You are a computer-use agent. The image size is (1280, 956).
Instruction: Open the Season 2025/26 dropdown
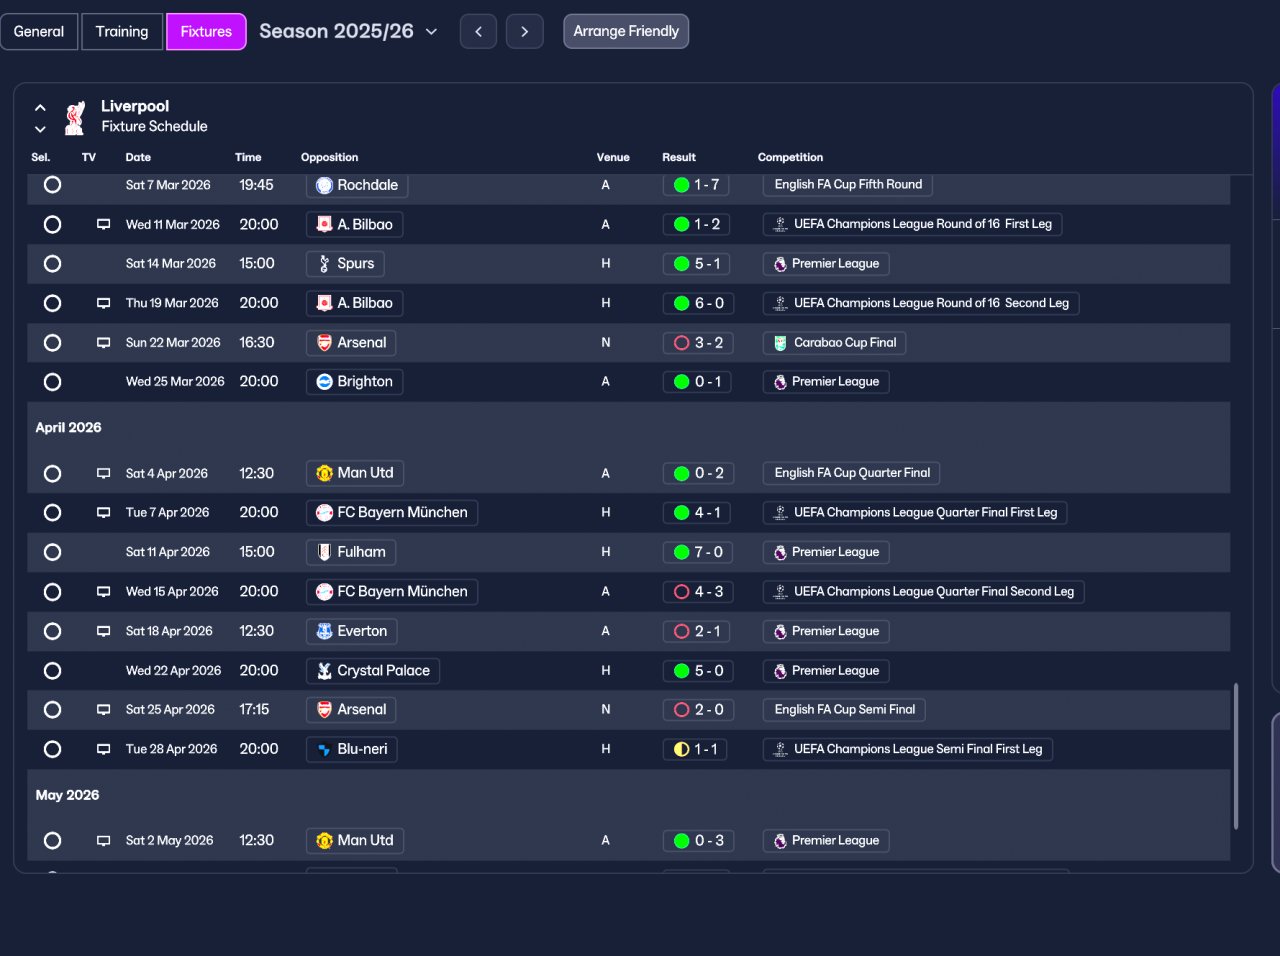348,31
